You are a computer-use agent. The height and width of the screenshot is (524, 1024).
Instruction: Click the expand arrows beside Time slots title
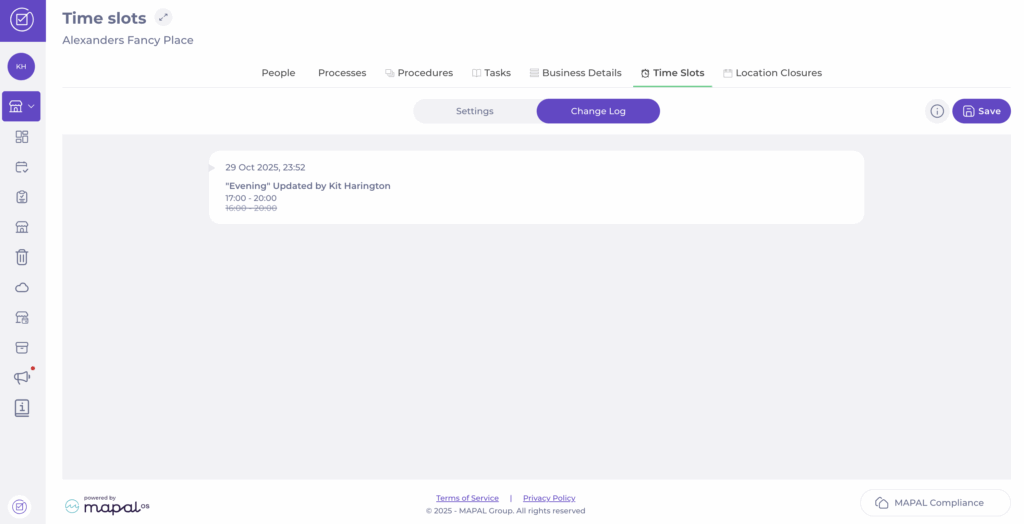pos(164,17)
